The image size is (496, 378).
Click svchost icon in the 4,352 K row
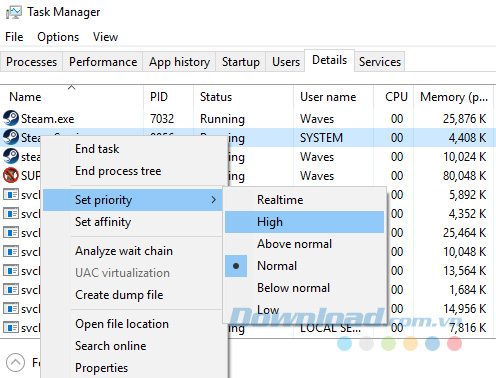click(11, 213)
